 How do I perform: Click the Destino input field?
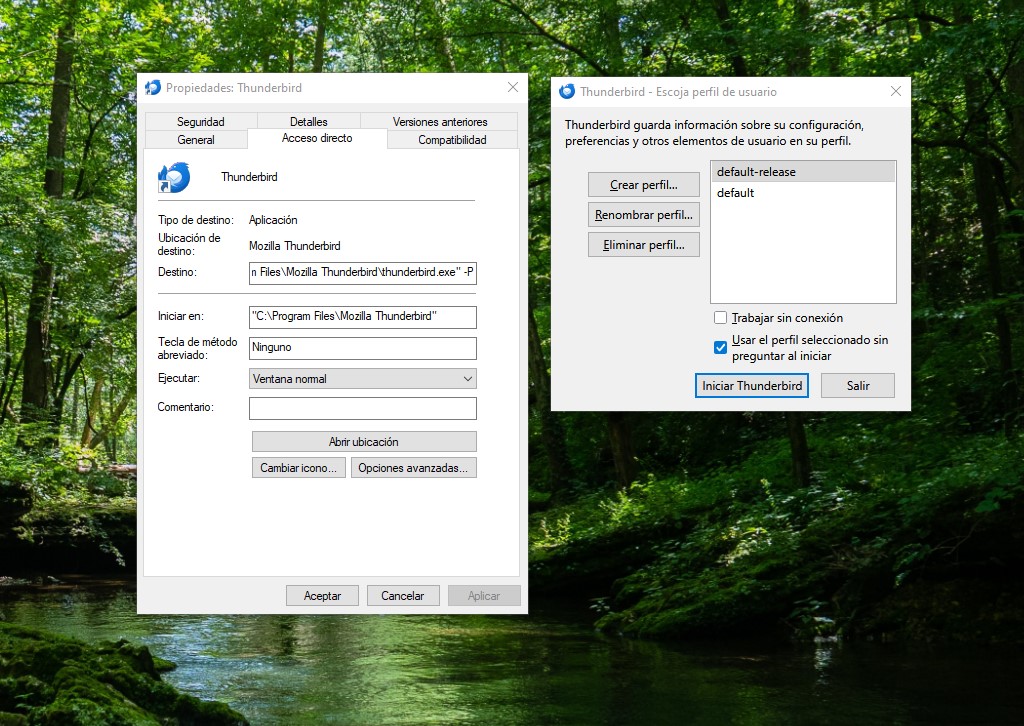click(362, 272)
